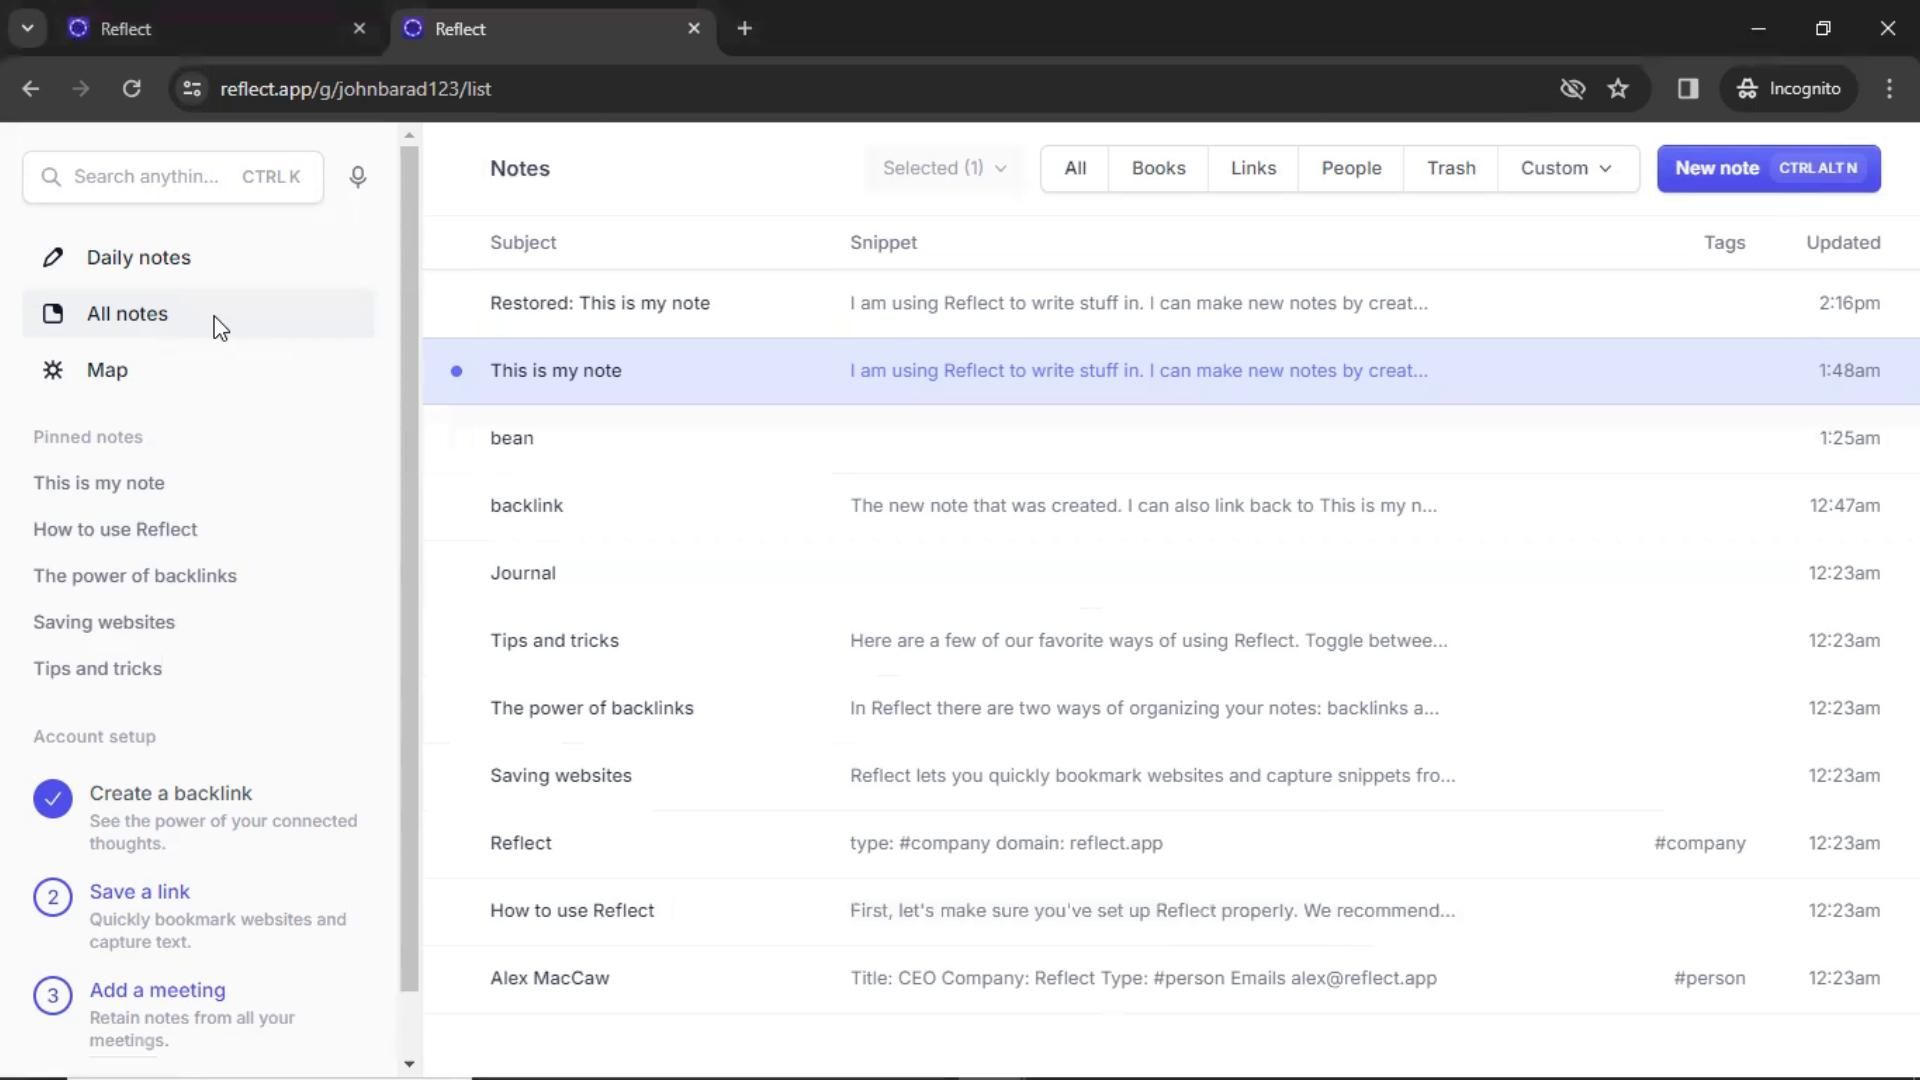This screenshot has height=1080, width=1920.
Task: Click the sidebar scroll up arrow
Action: [x=409, y=135]
